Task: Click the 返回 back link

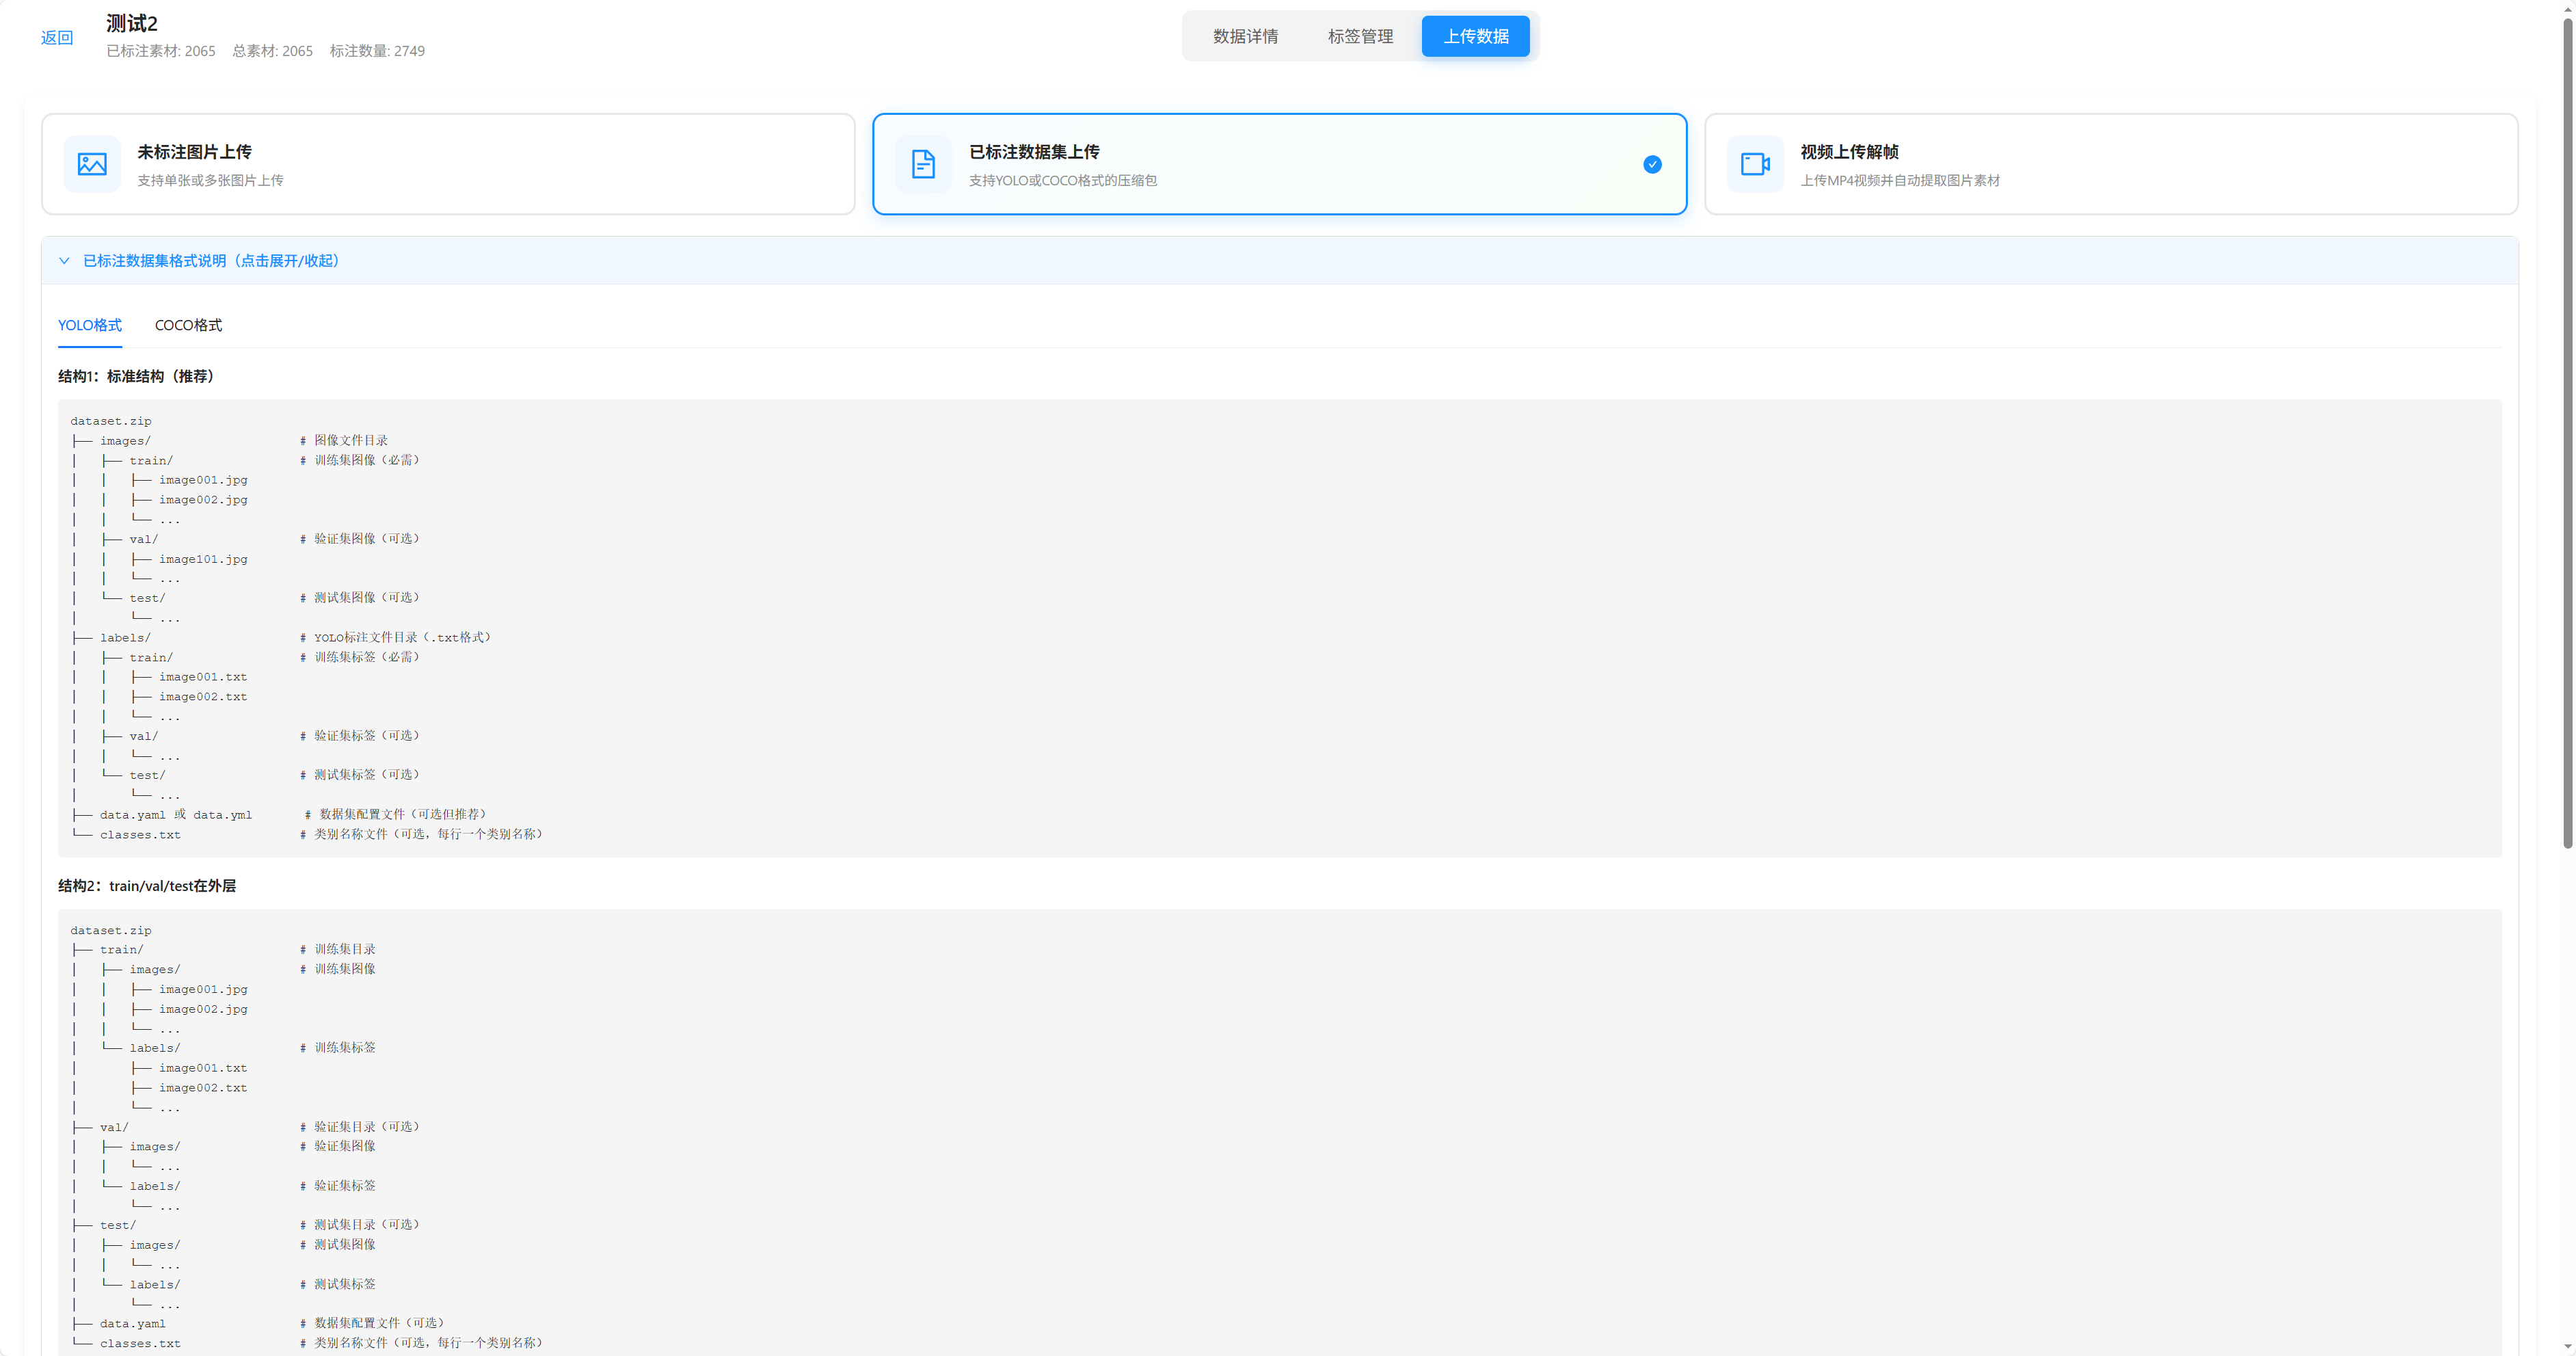Action: click(57, 38)
